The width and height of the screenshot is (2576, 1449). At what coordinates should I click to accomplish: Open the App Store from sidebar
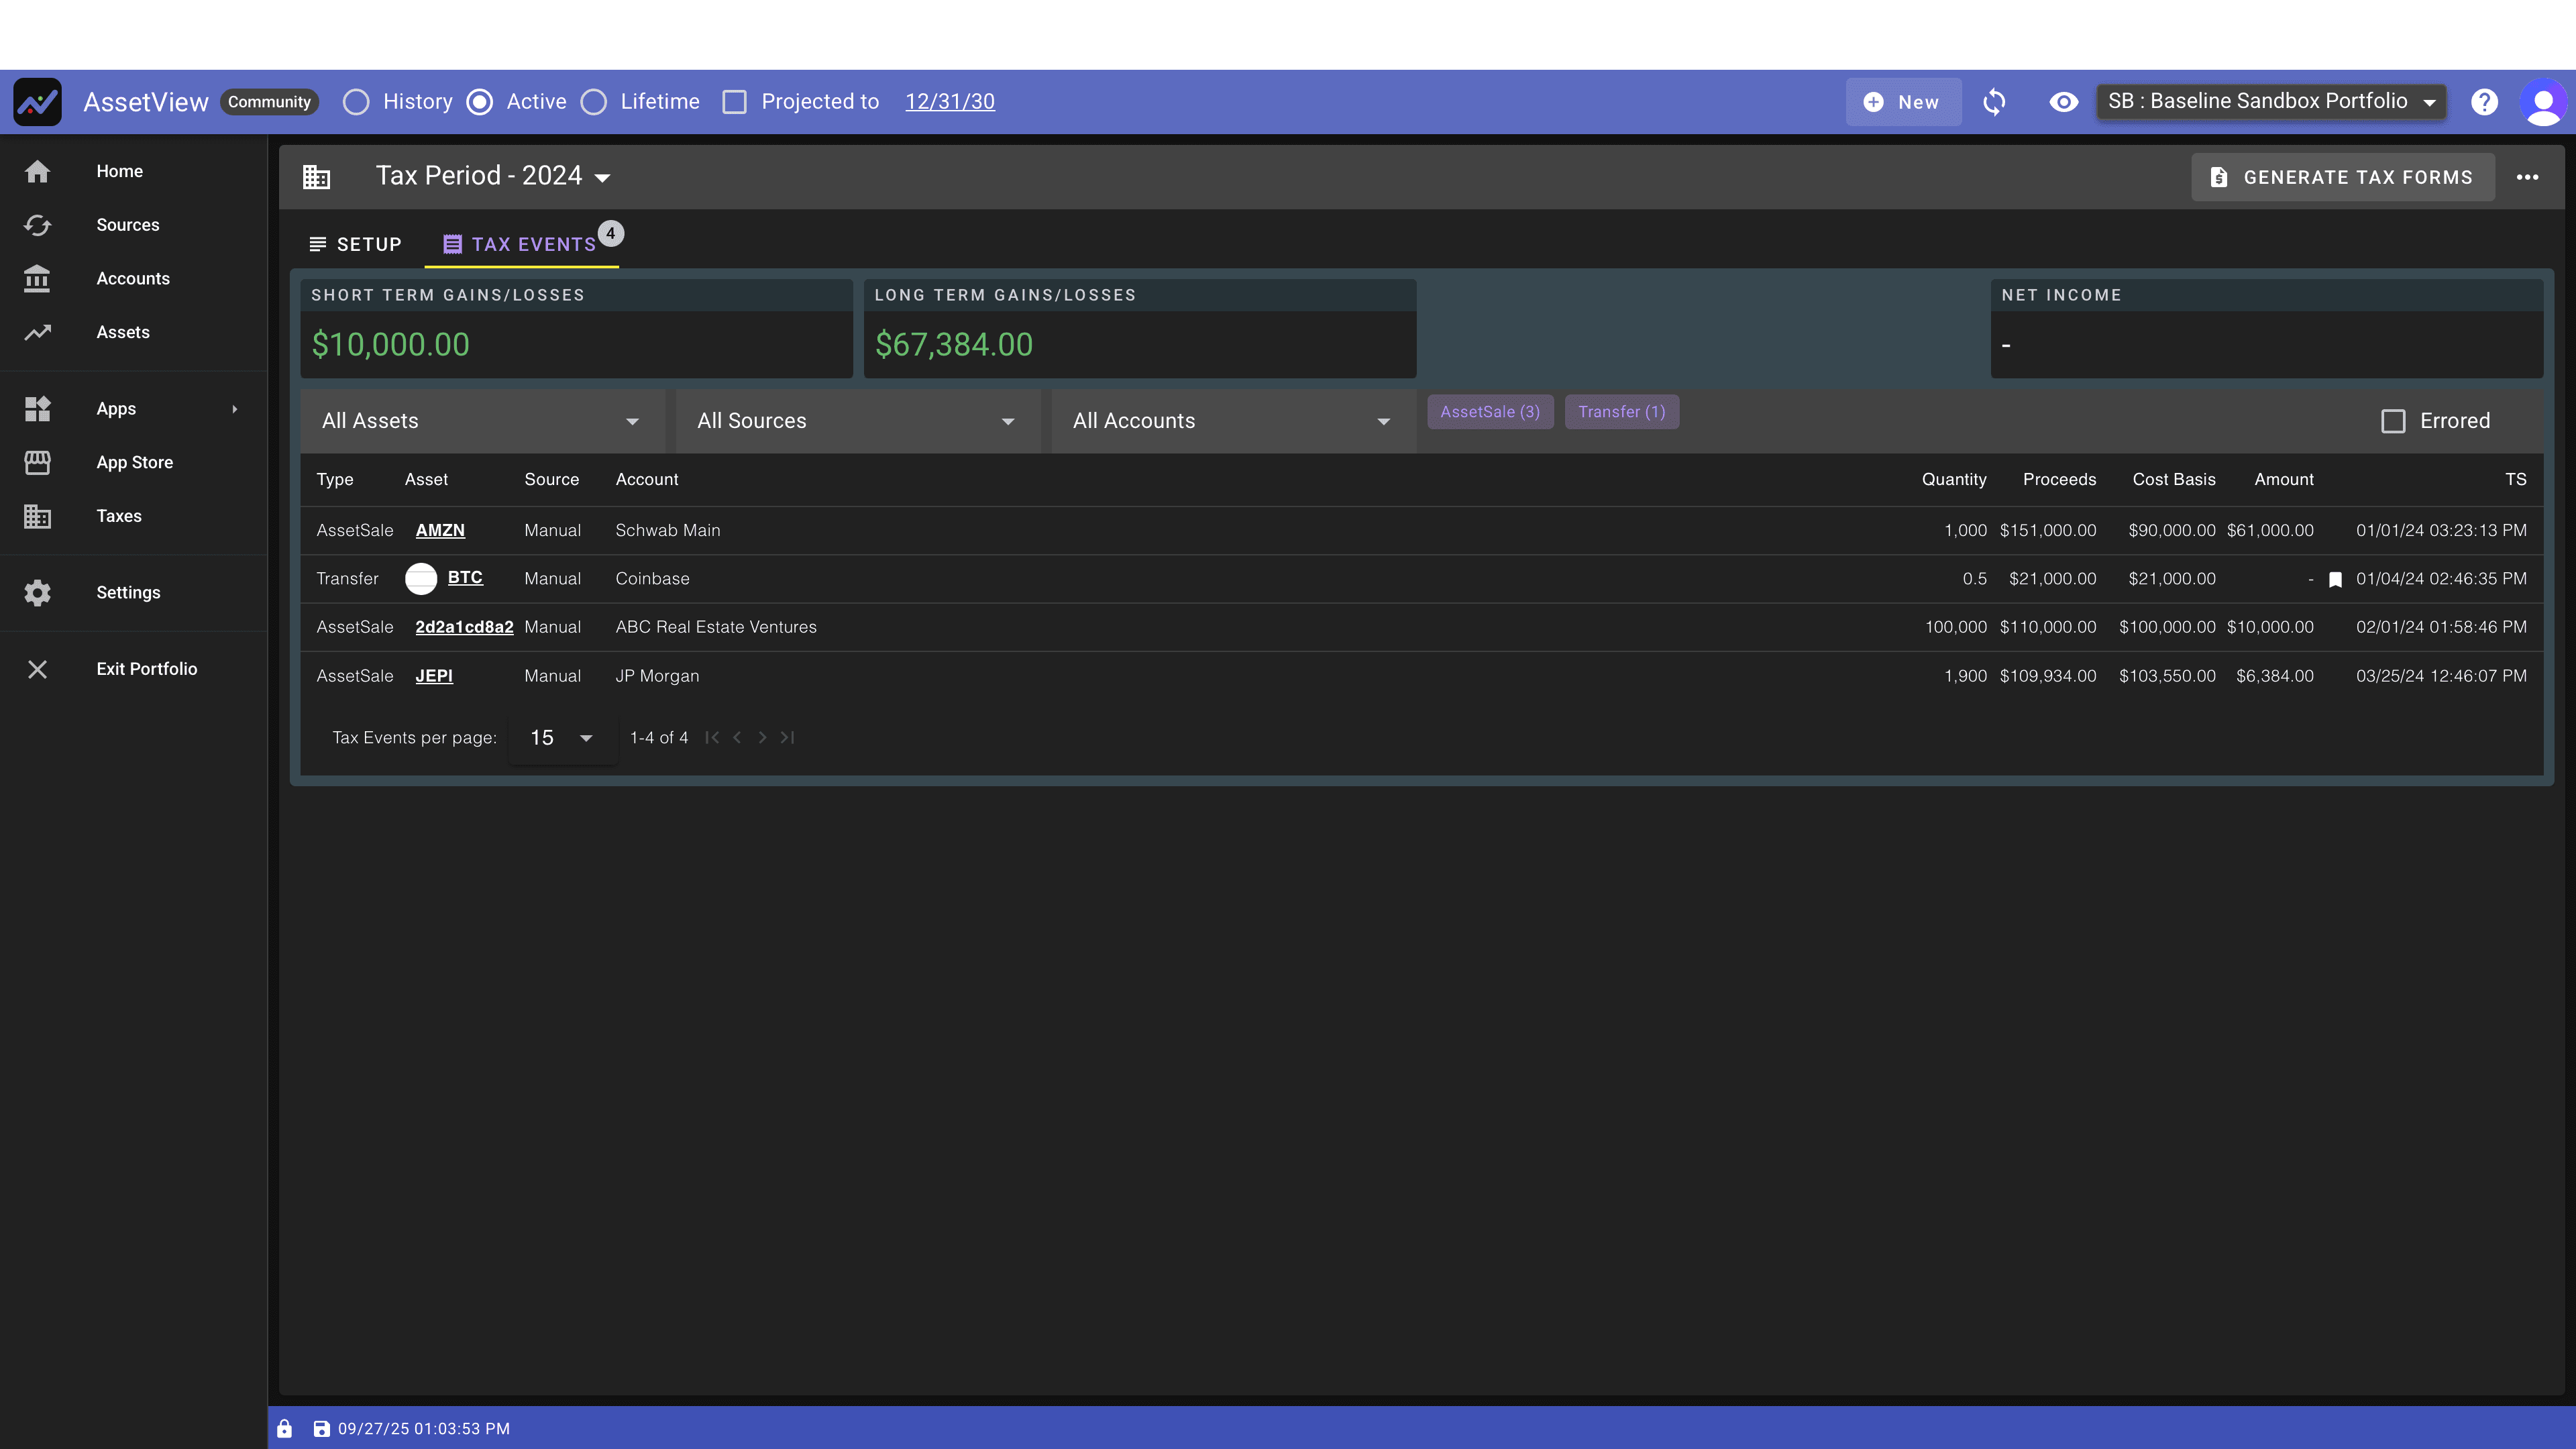[135, 462]
